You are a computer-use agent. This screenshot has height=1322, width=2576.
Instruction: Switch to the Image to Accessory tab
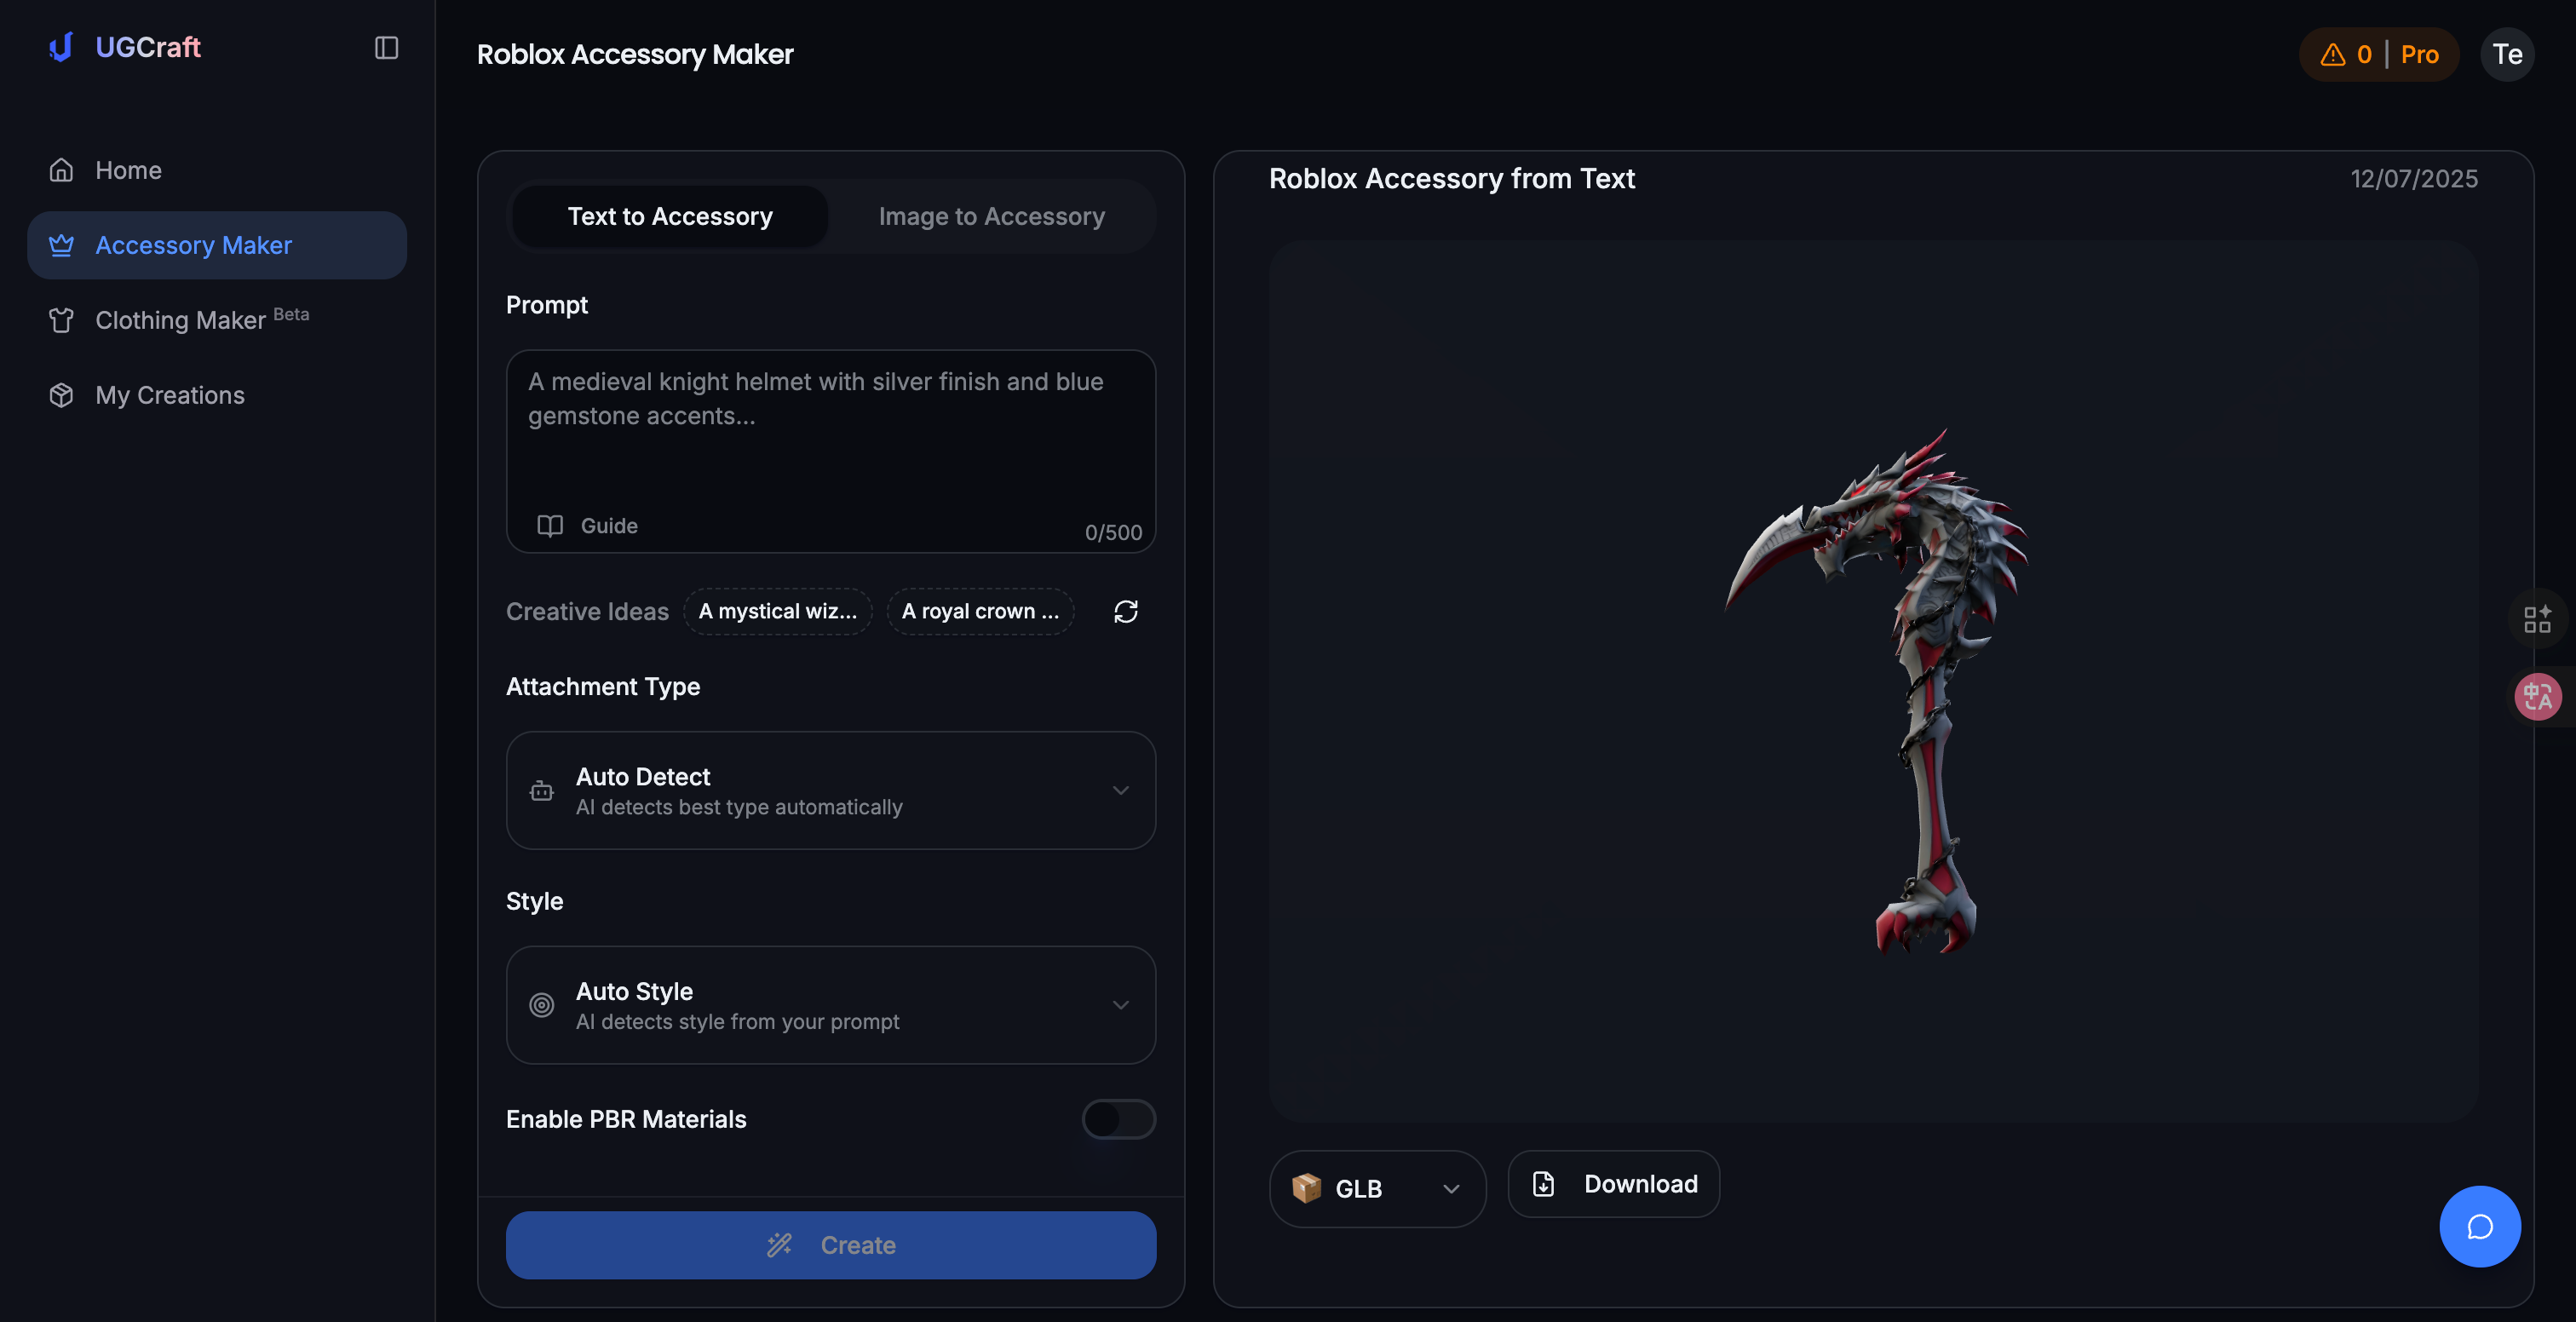[x=991, y=216]
